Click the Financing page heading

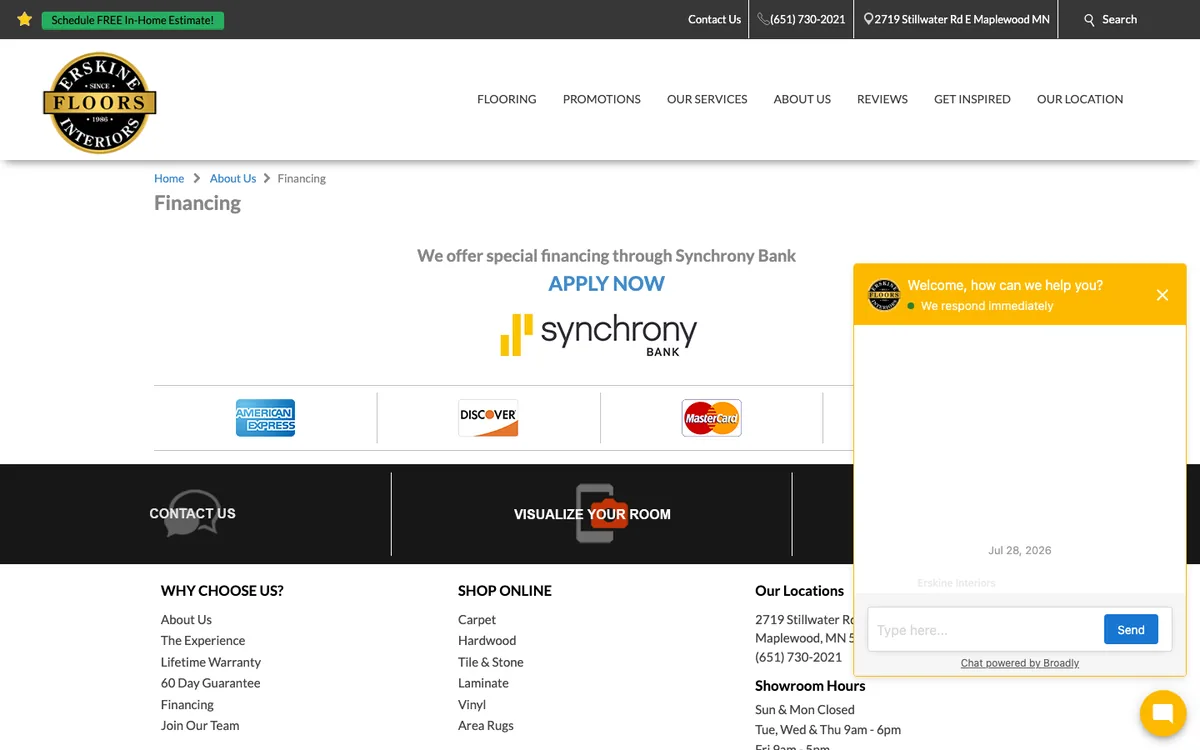pyautogui.click(x=197, y=203)
